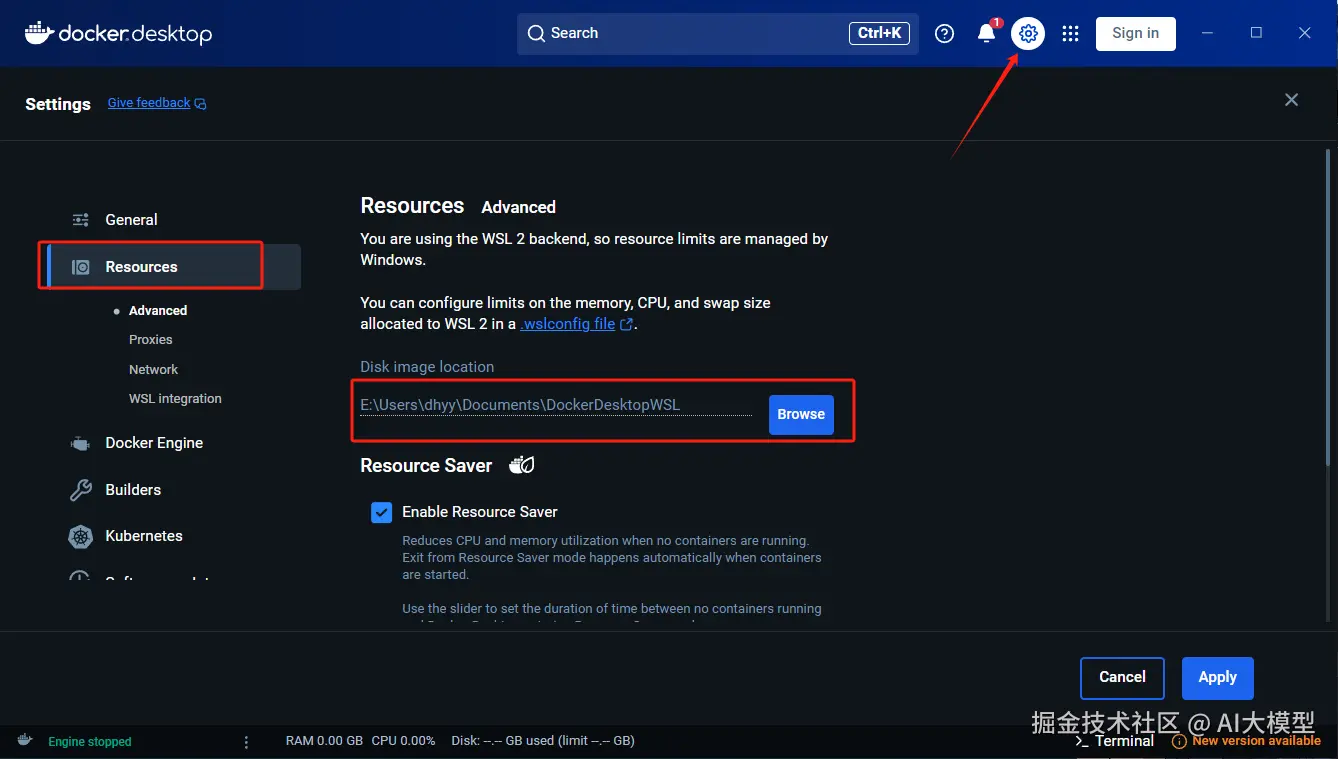Click the Disk usage status text

click(x=543, y=741)
